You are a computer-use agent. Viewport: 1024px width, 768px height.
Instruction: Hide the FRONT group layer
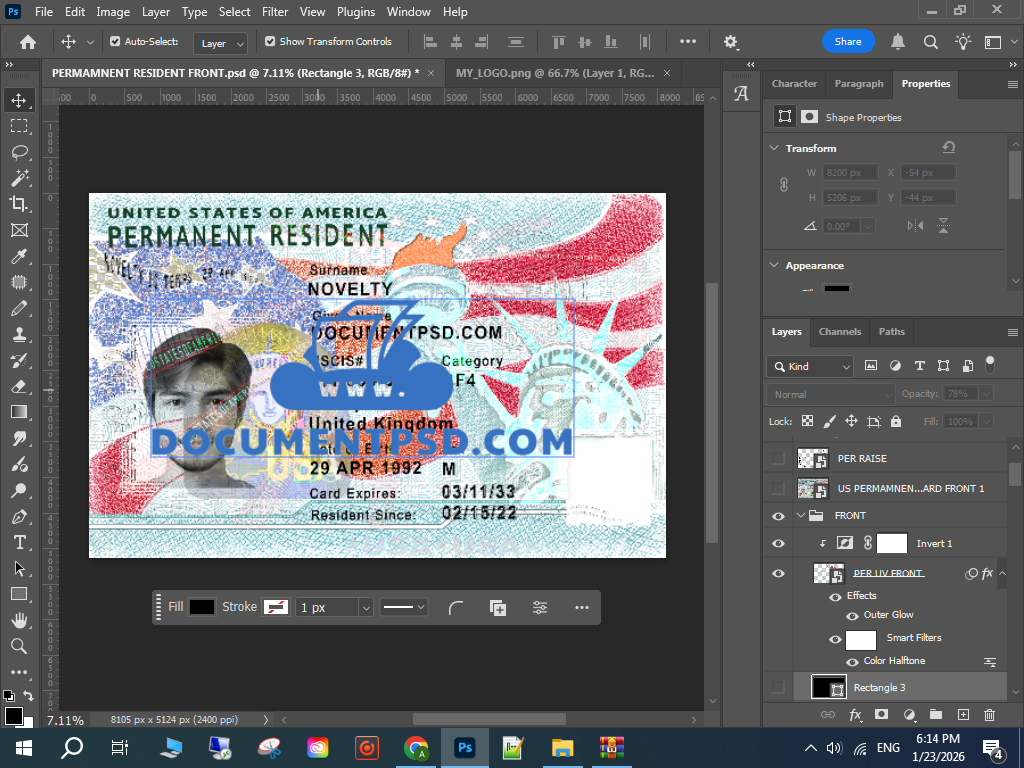coord(778,516)
